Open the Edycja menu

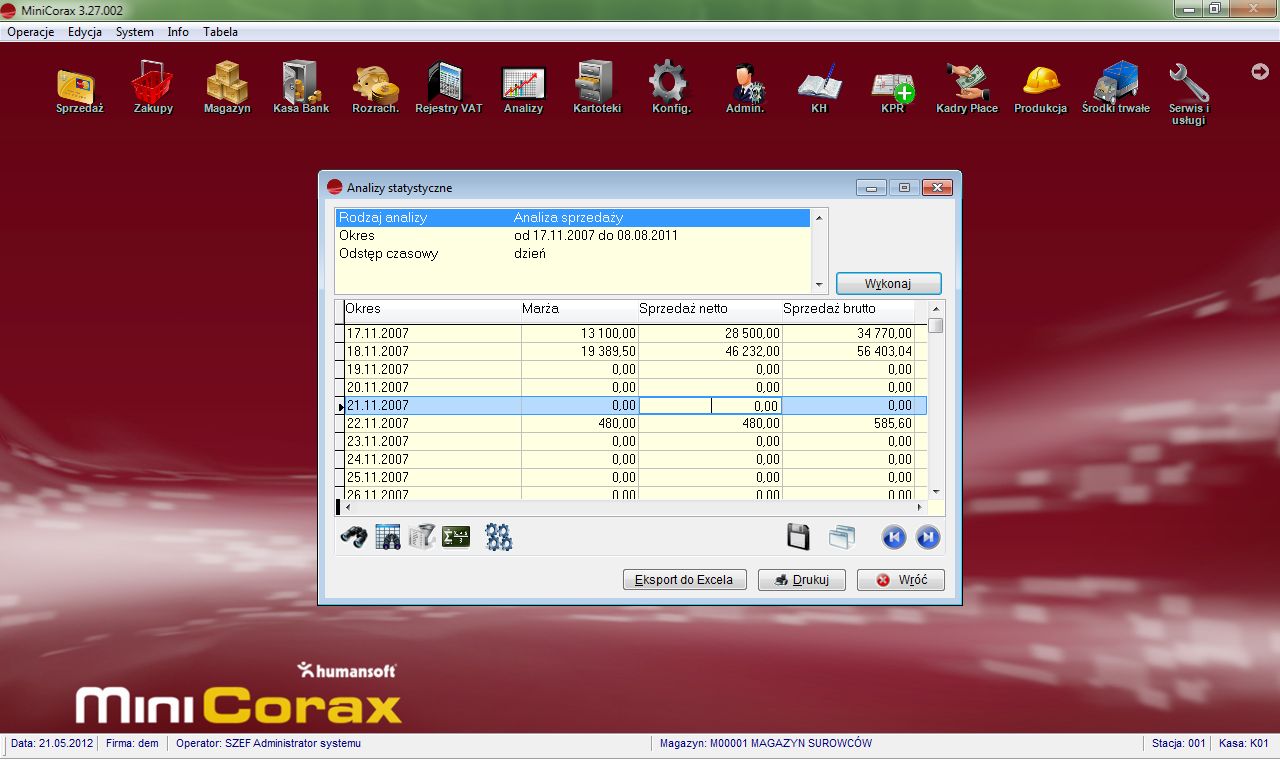point(85,32)
